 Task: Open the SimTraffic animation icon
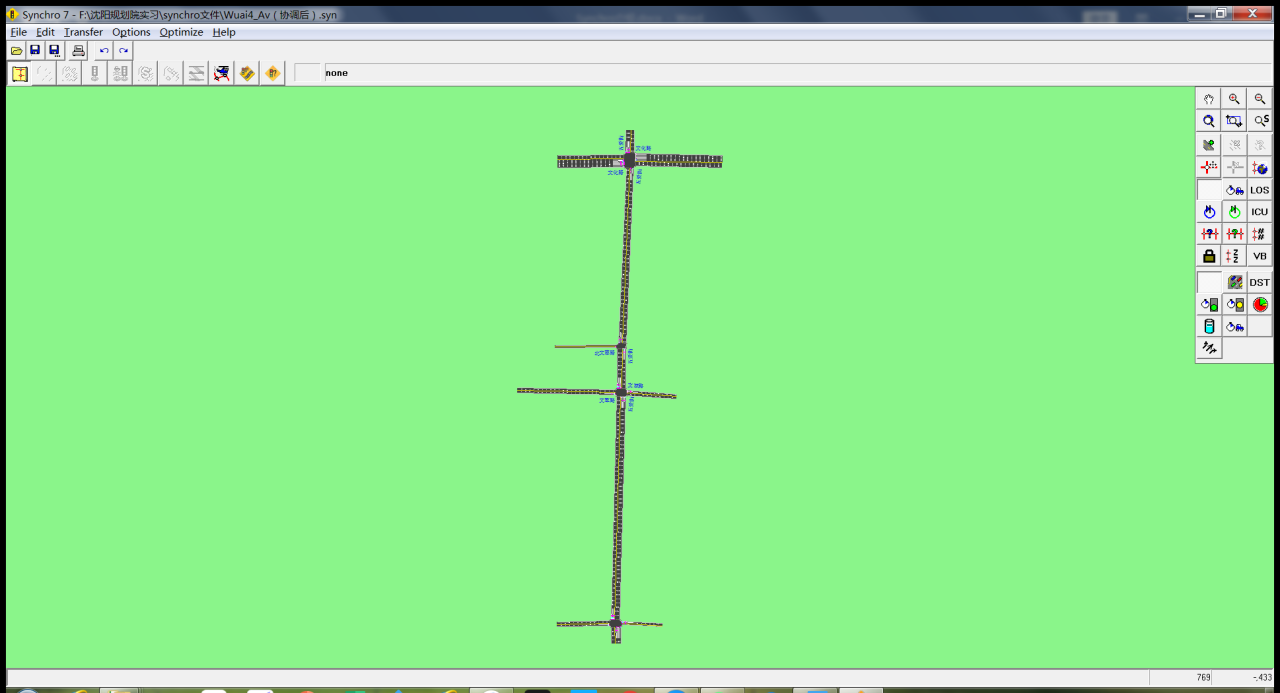(222, 73)
